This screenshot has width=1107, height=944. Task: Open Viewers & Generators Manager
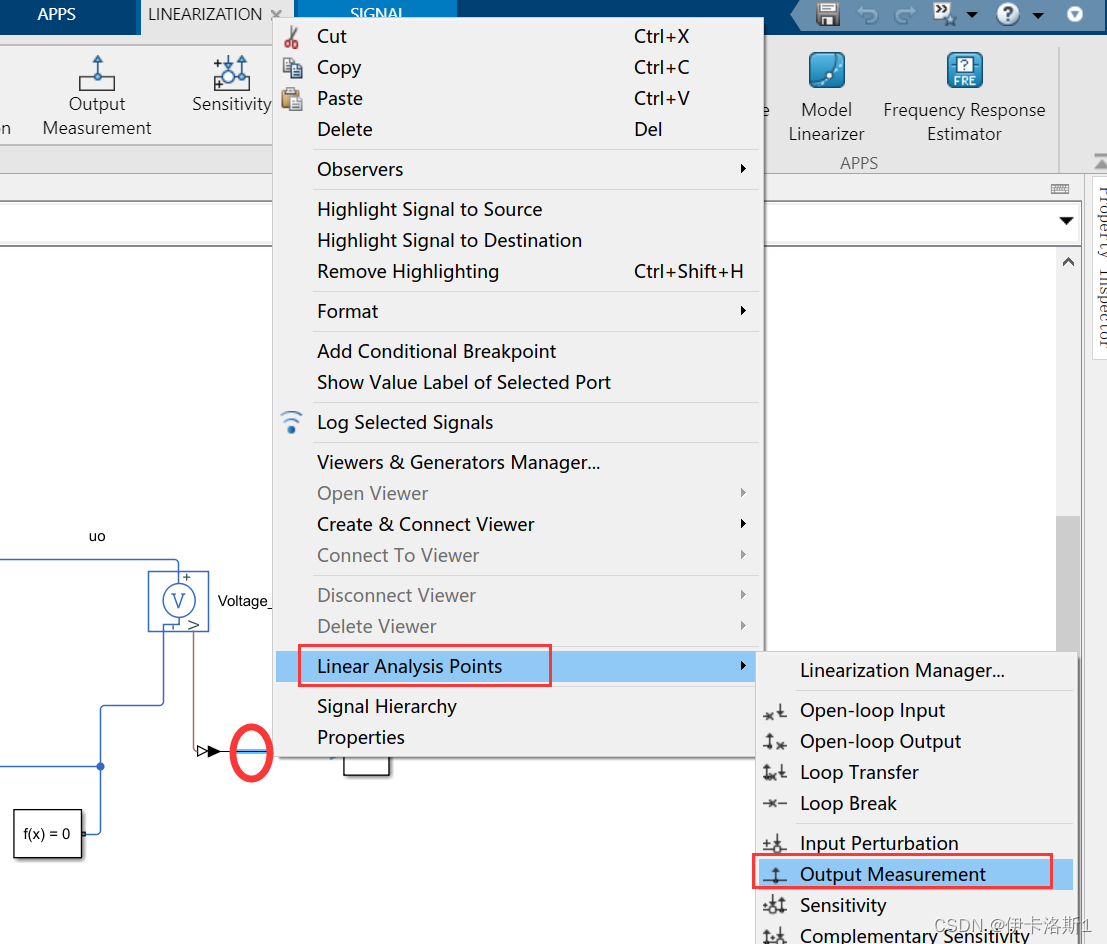[519, 462]
